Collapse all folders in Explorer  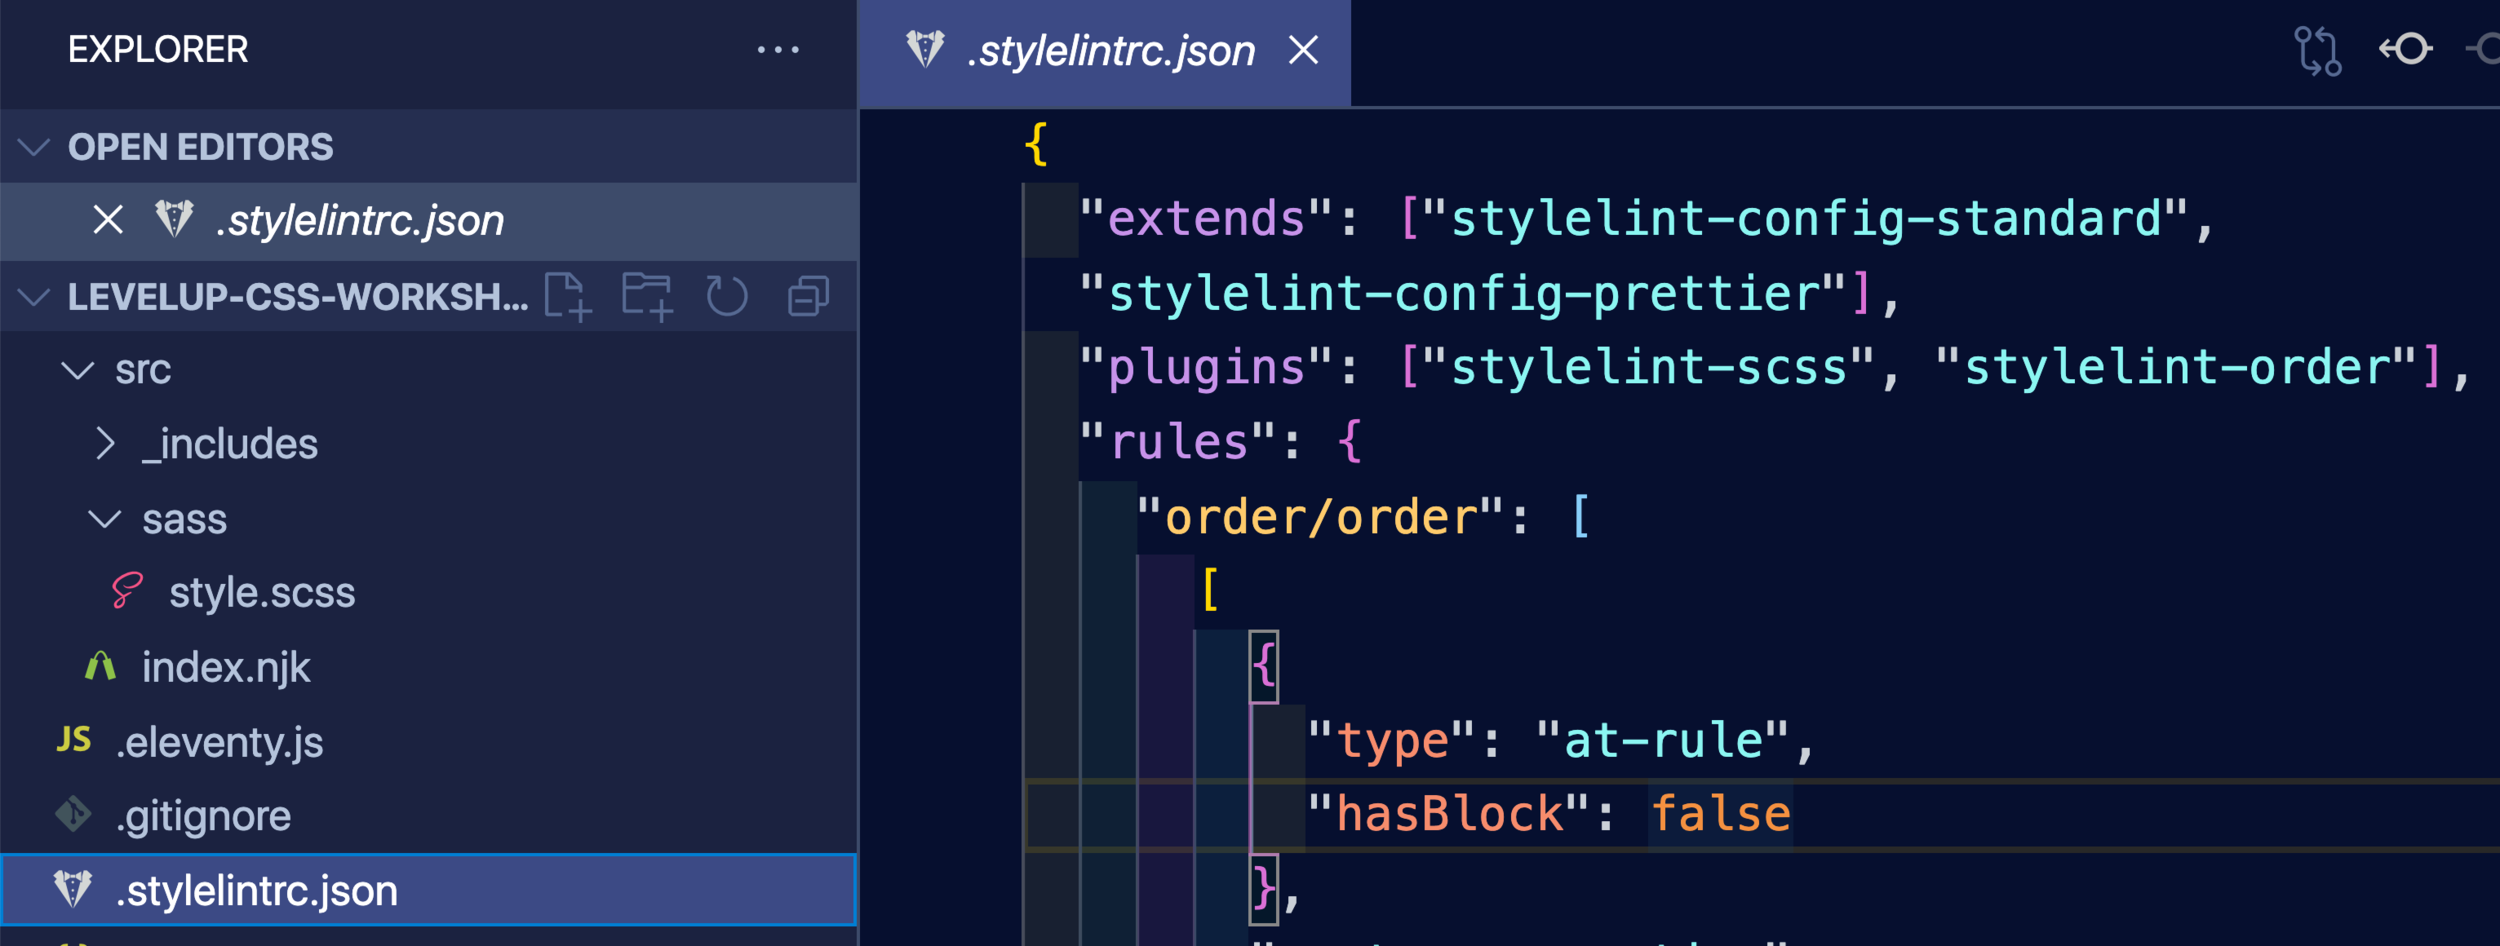[x=808, y=297]
